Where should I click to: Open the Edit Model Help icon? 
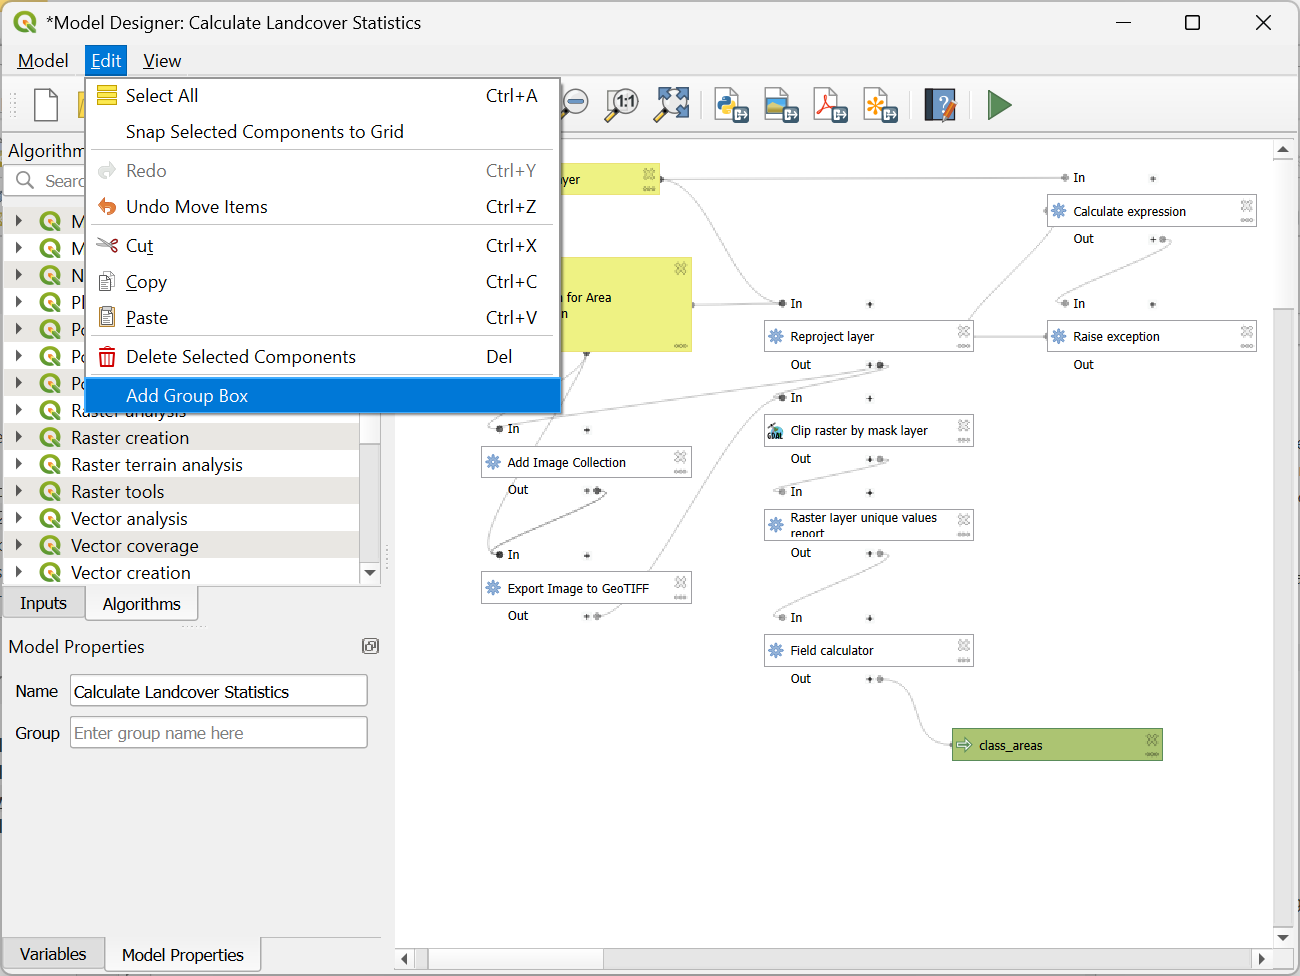[940, 104]
